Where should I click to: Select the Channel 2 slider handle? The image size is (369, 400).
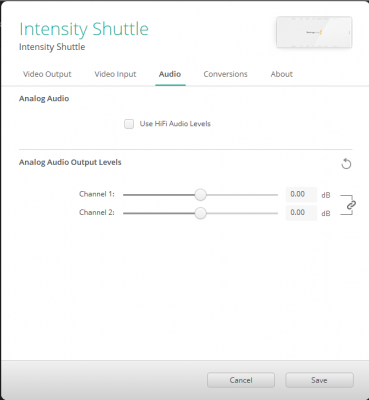[x=200, y=213]
